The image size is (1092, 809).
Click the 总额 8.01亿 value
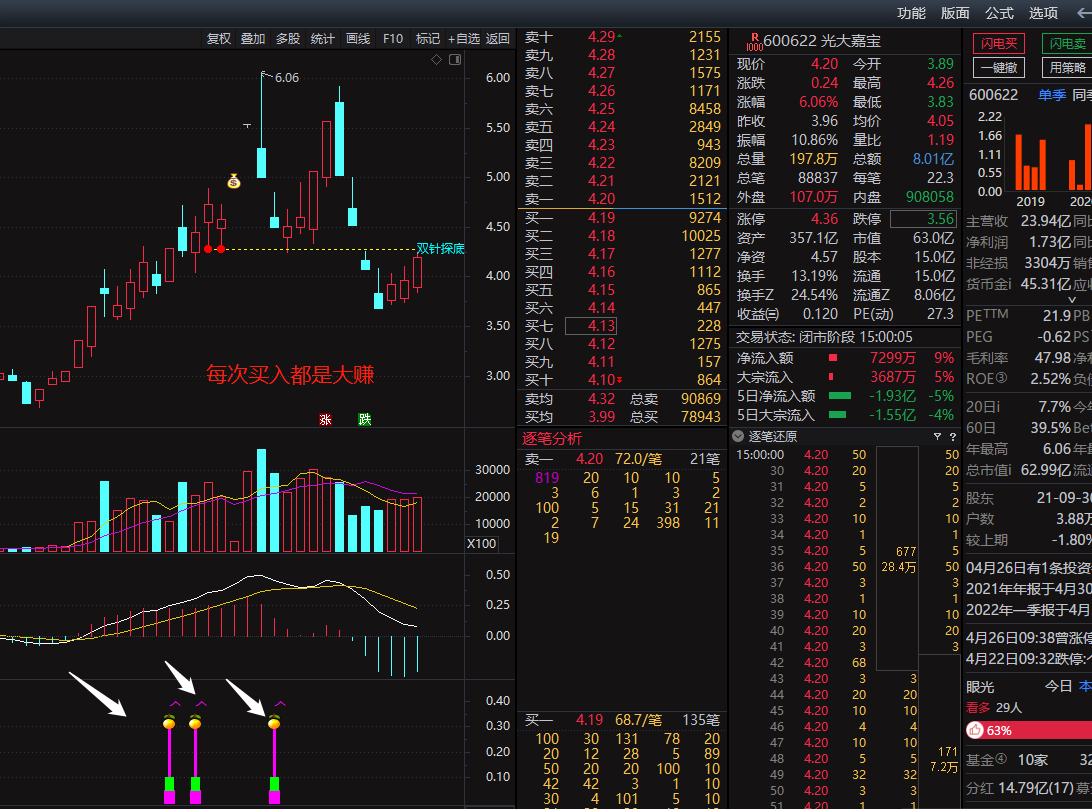[x=933, y=159]
